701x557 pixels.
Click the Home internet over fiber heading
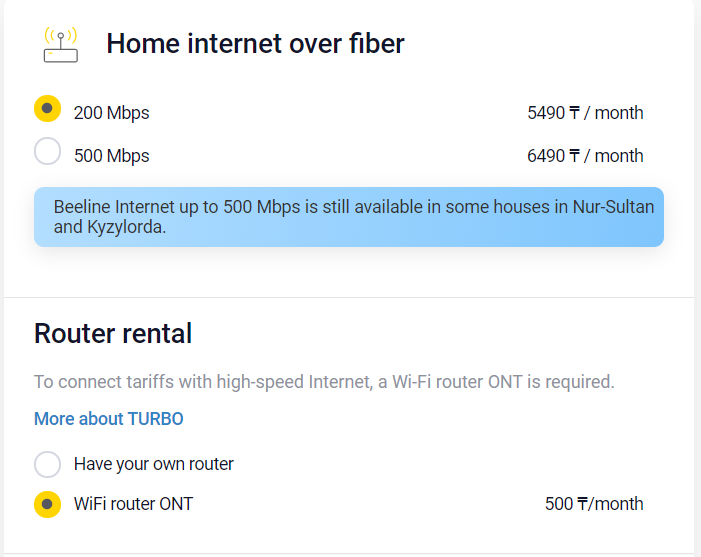[255, 44]
